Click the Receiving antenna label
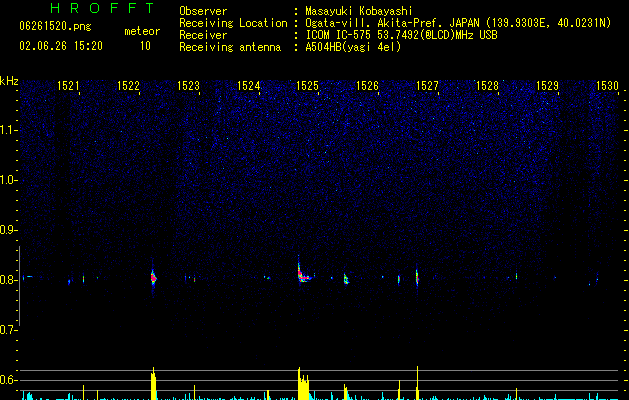Viewport: 629px width, 400px height. pyautogui.click(x=230, y=47)
